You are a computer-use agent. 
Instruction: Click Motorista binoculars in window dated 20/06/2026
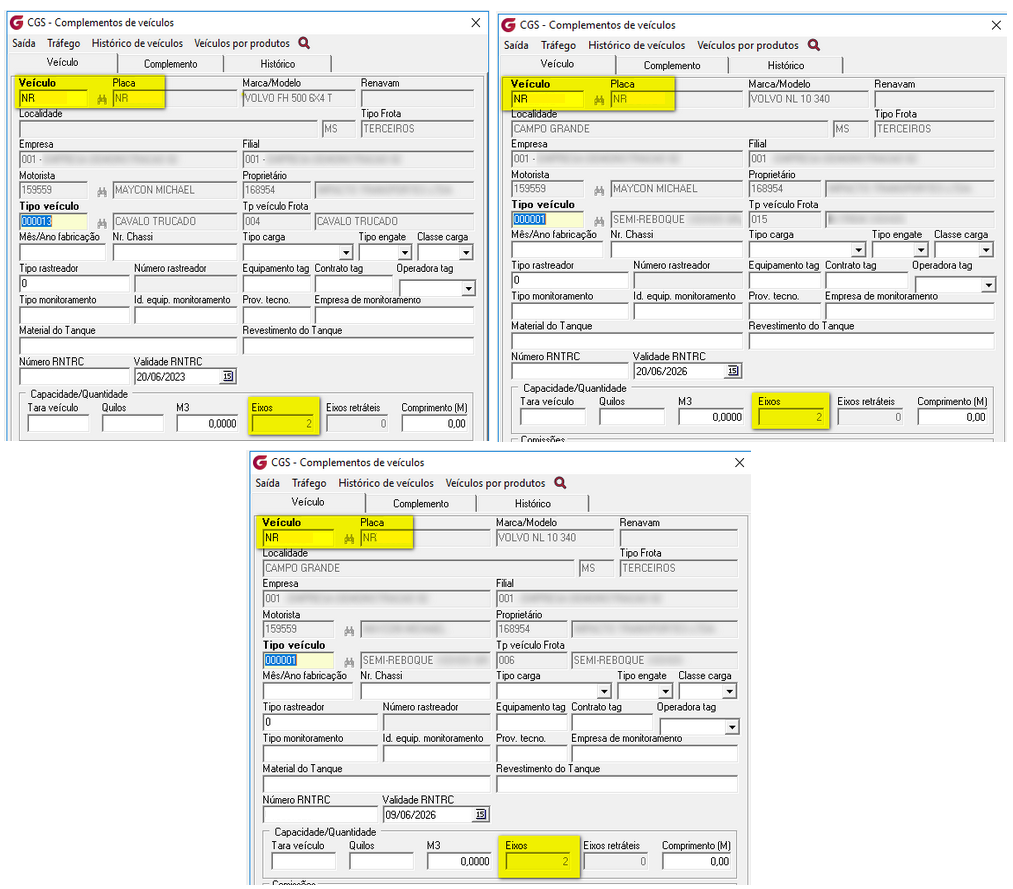(x=599, y=191)
